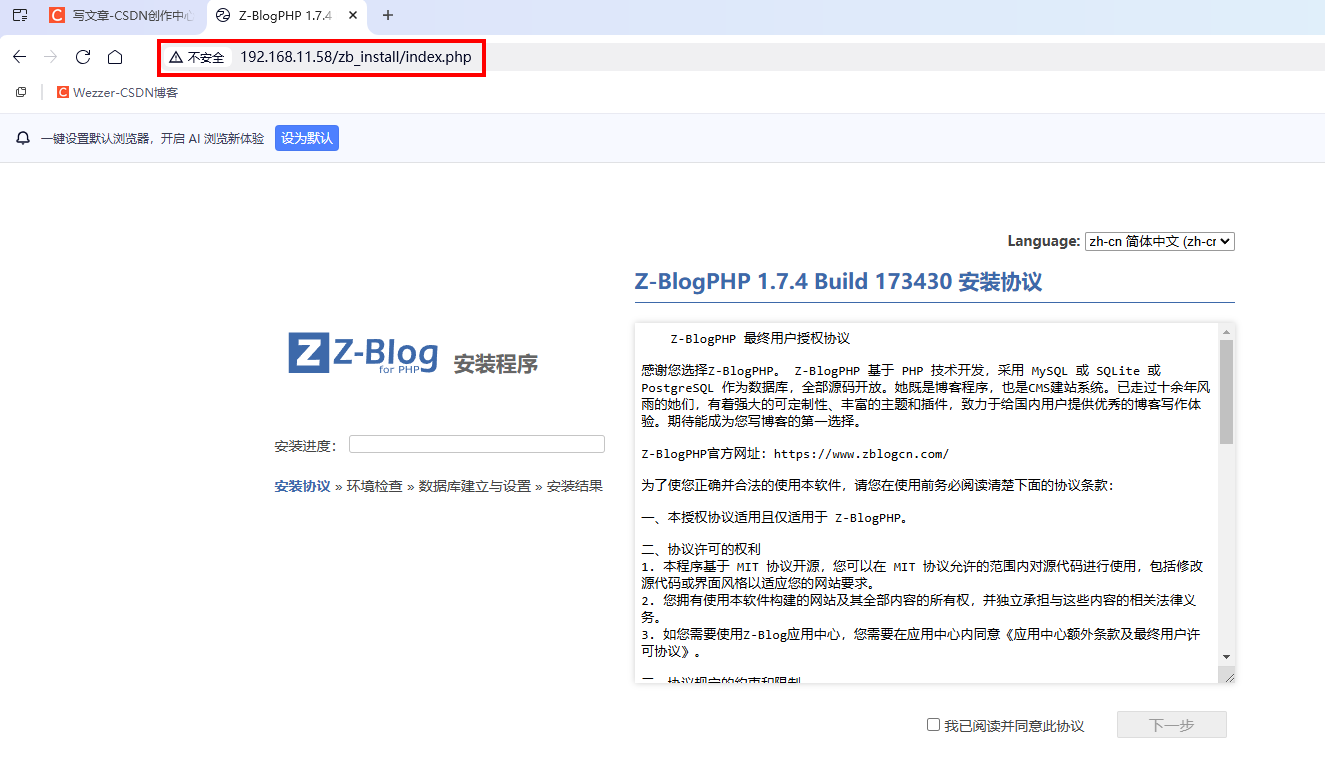Focus the address bar URL text
Screen dimensions: 1325x757
[x=355, y=57]
